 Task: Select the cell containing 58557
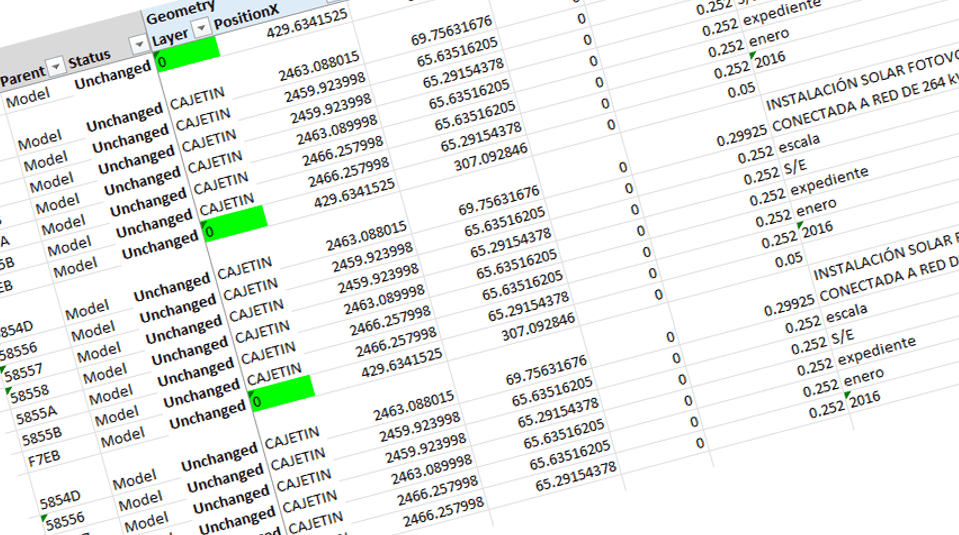[23, 372]
